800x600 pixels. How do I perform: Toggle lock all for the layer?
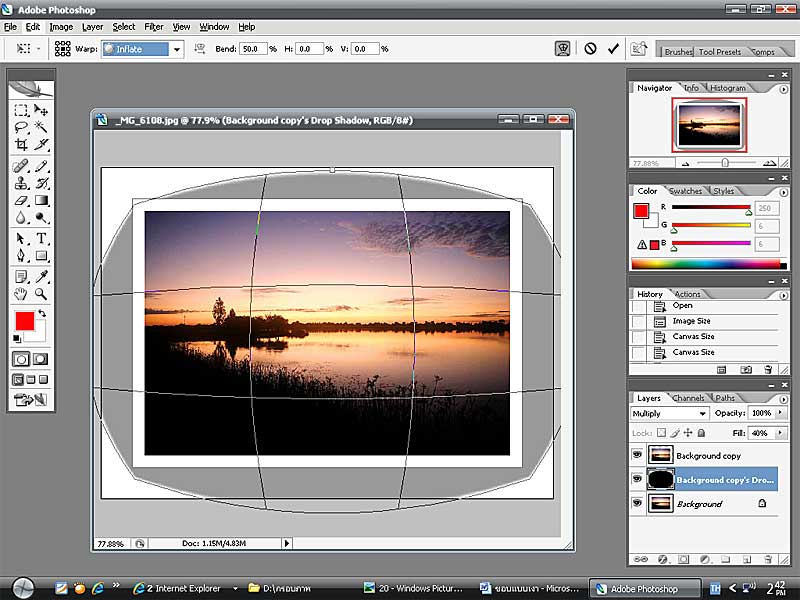tap(702, 433)
